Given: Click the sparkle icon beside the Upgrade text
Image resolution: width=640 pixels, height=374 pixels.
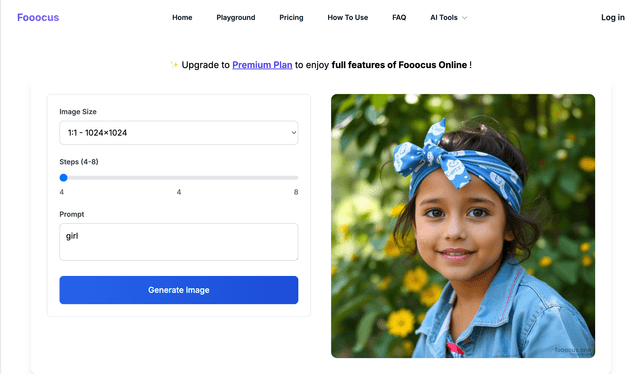Looking at the screenshot, I should tap(174, 65).
